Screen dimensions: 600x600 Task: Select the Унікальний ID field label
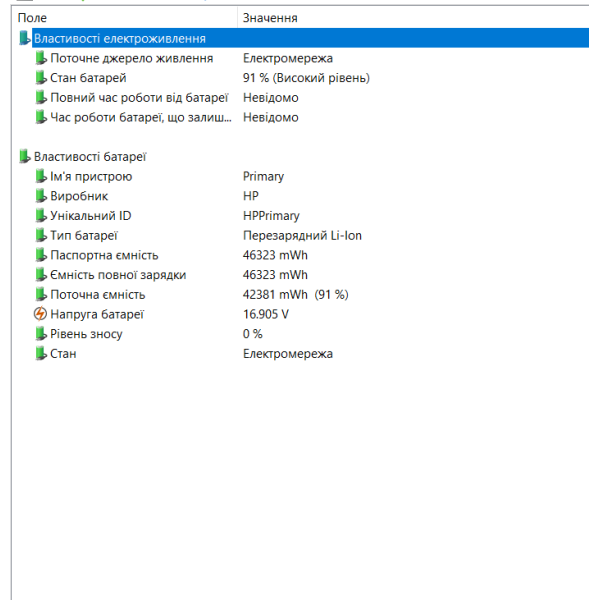91,216
